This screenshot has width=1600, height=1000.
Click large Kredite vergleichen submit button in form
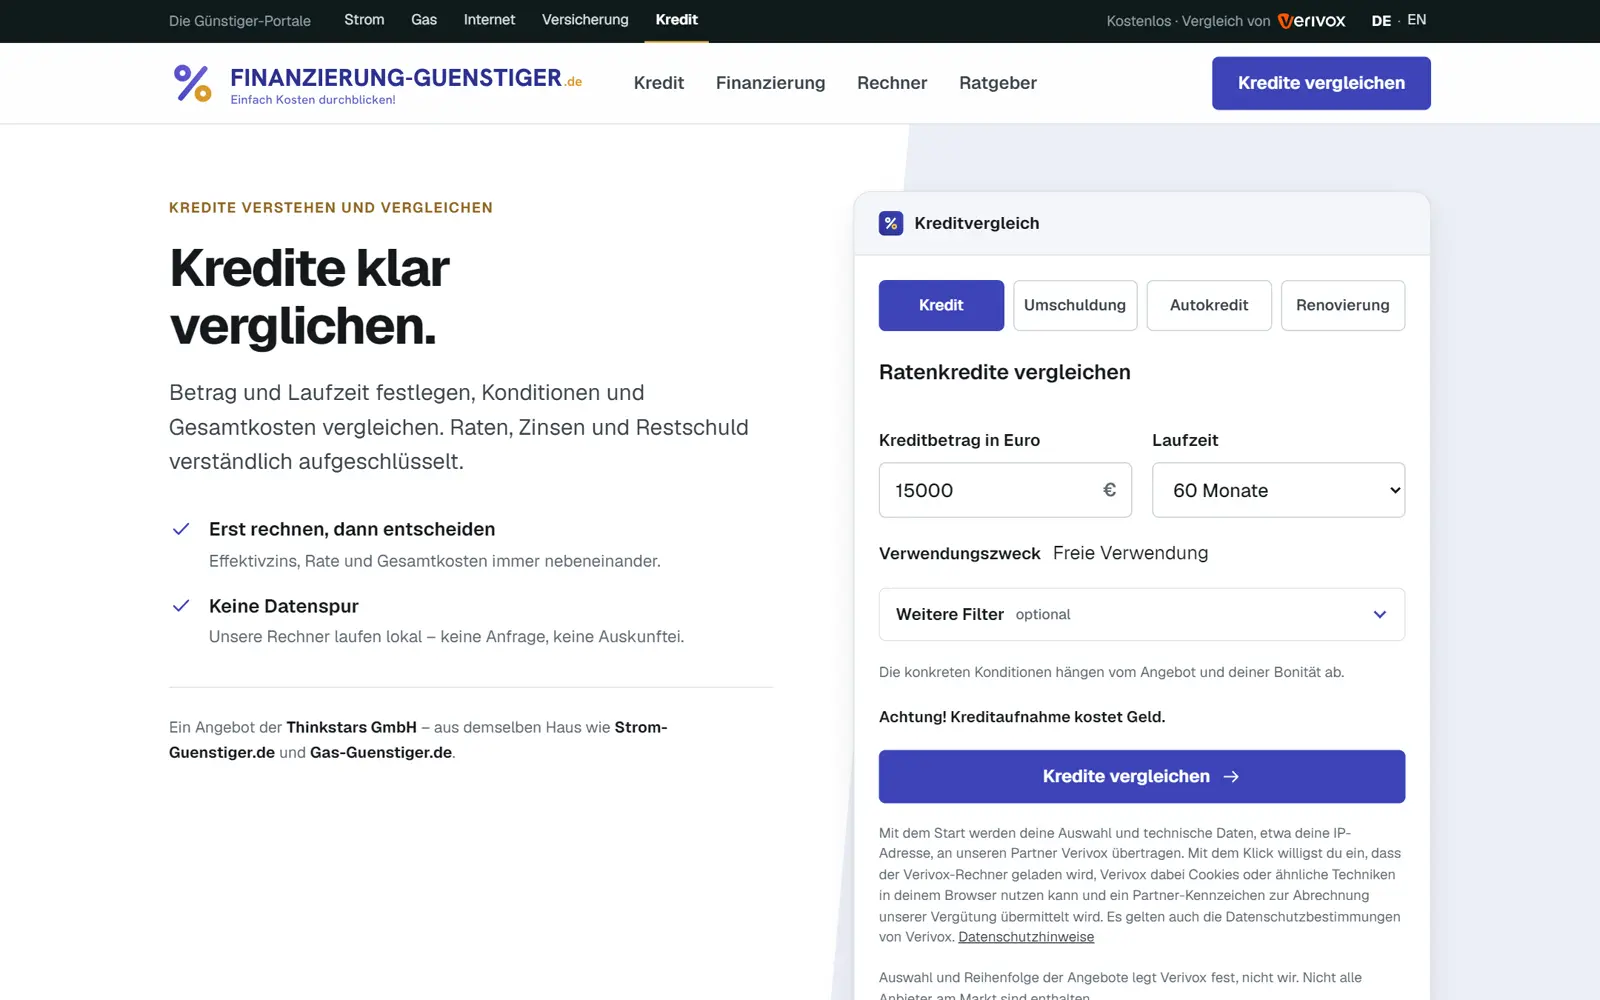[1142, 776]
